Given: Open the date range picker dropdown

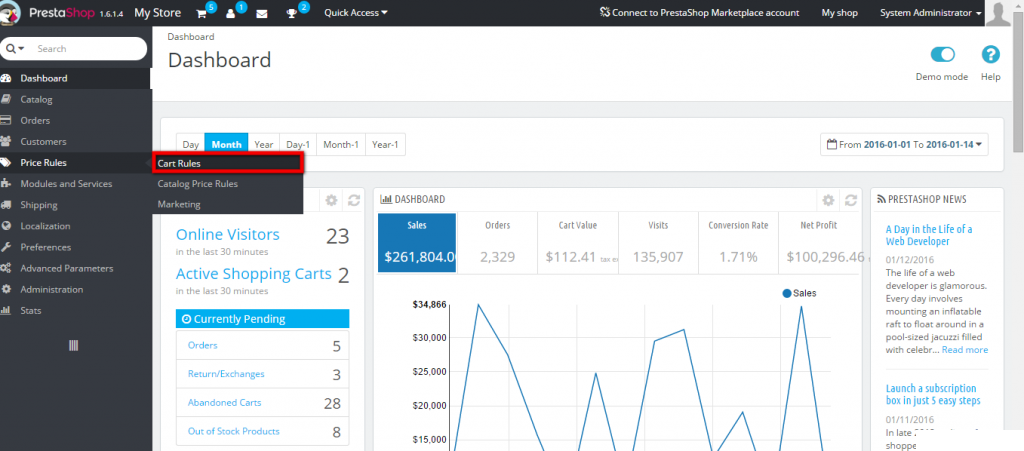Looking at the screenshot, I should pyautogui.click(x=904, y=145).
